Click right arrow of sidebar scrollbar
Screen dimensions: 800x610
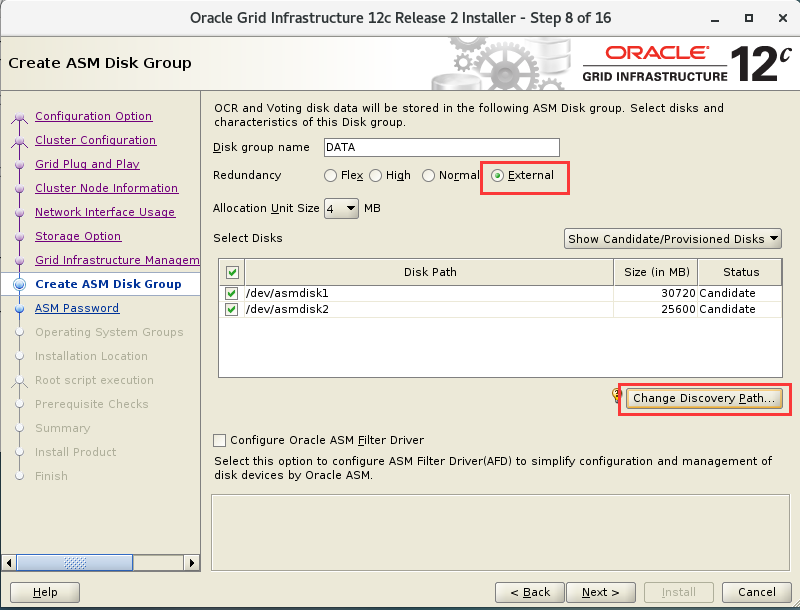tap(191, 563)
